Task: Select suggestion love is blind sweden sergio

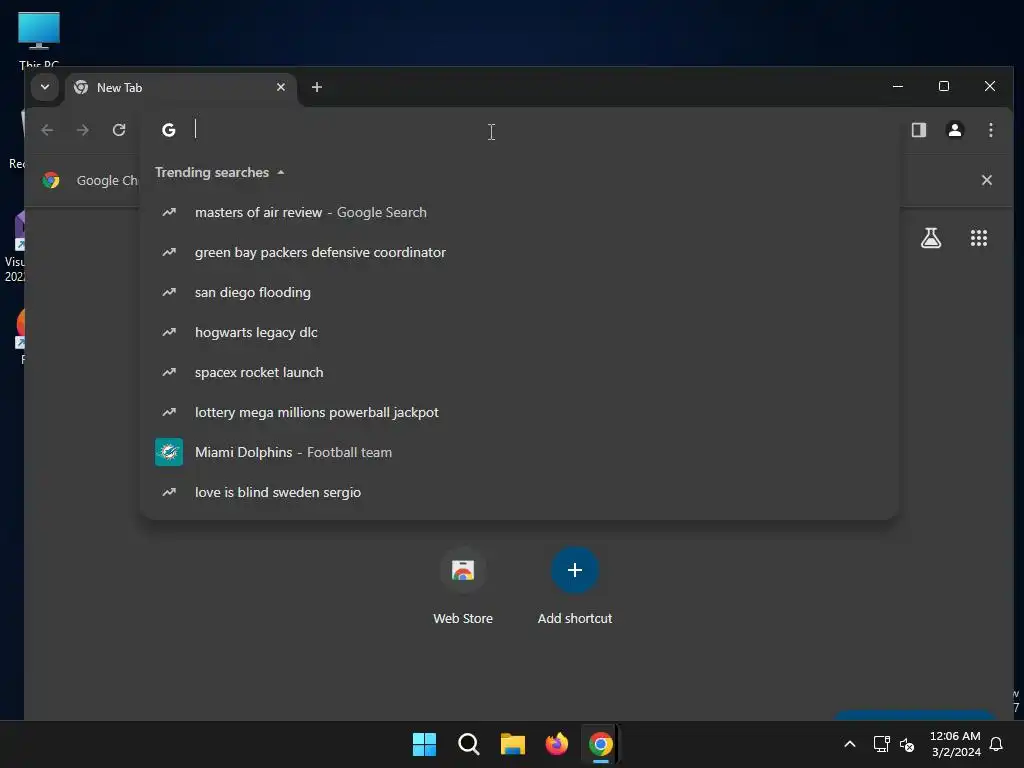Action: click(x=519, y=492)
